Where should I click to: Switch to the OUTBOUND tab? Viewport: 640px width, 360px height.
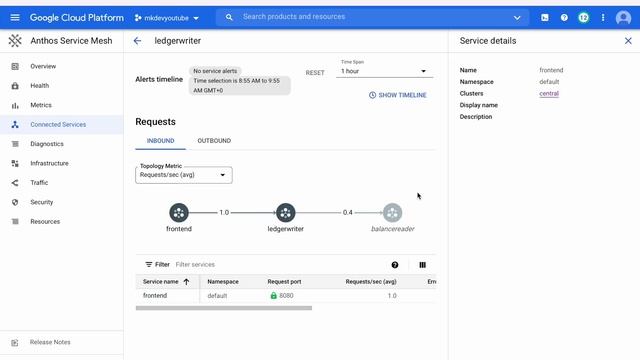pyautogui.click(x=214, y=141)
